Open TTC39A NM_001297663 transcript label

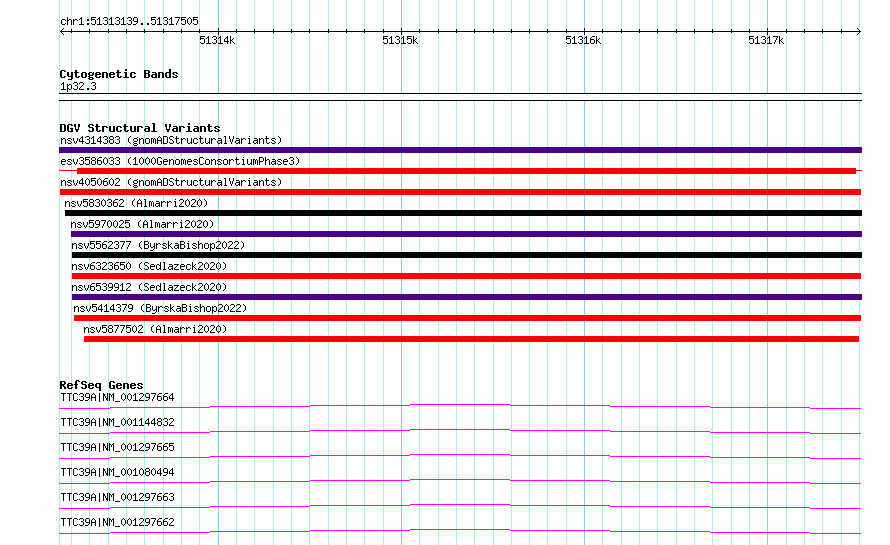click(117, 497)
